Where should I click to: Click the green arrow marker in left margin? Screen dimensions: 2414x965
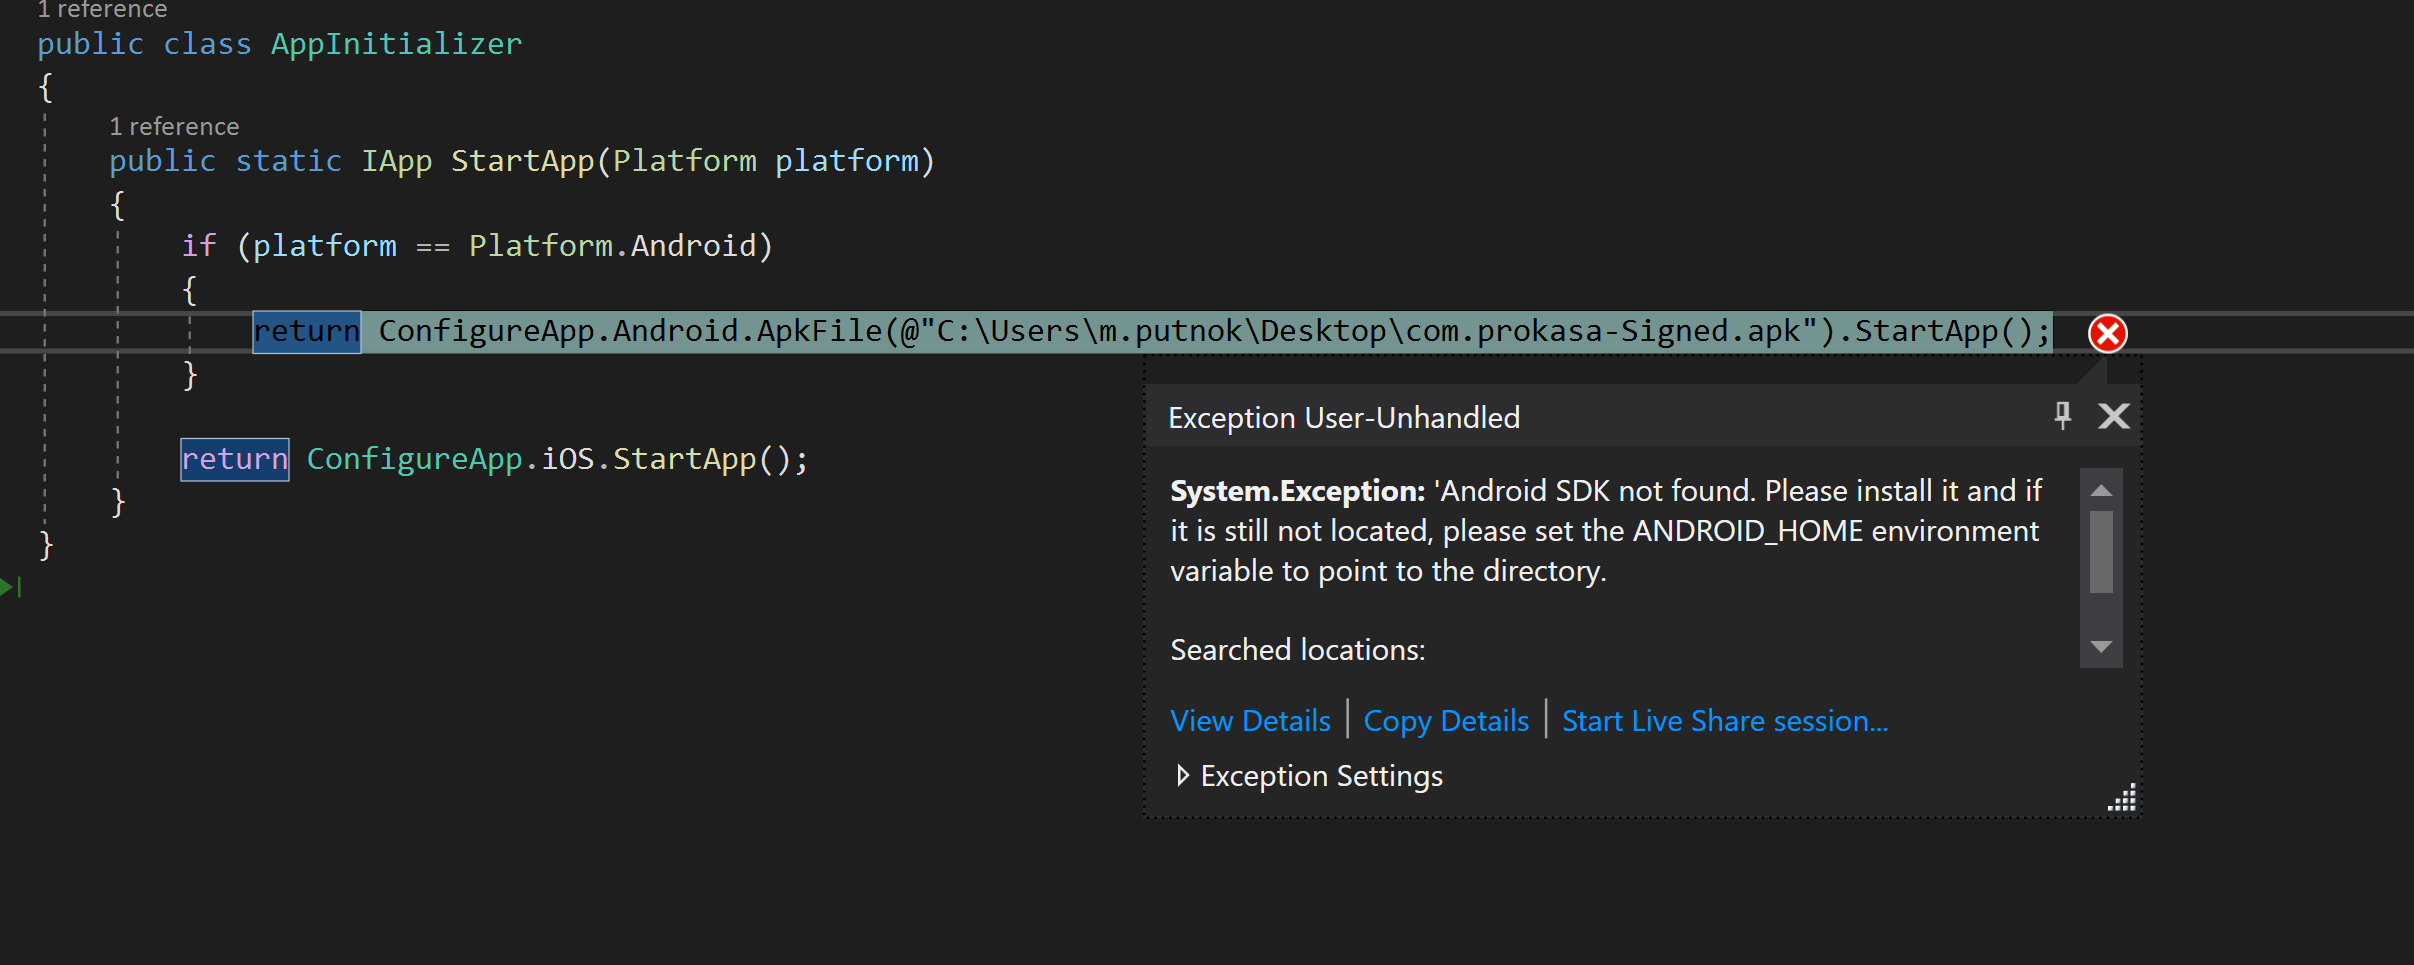[x=8, y=587]
